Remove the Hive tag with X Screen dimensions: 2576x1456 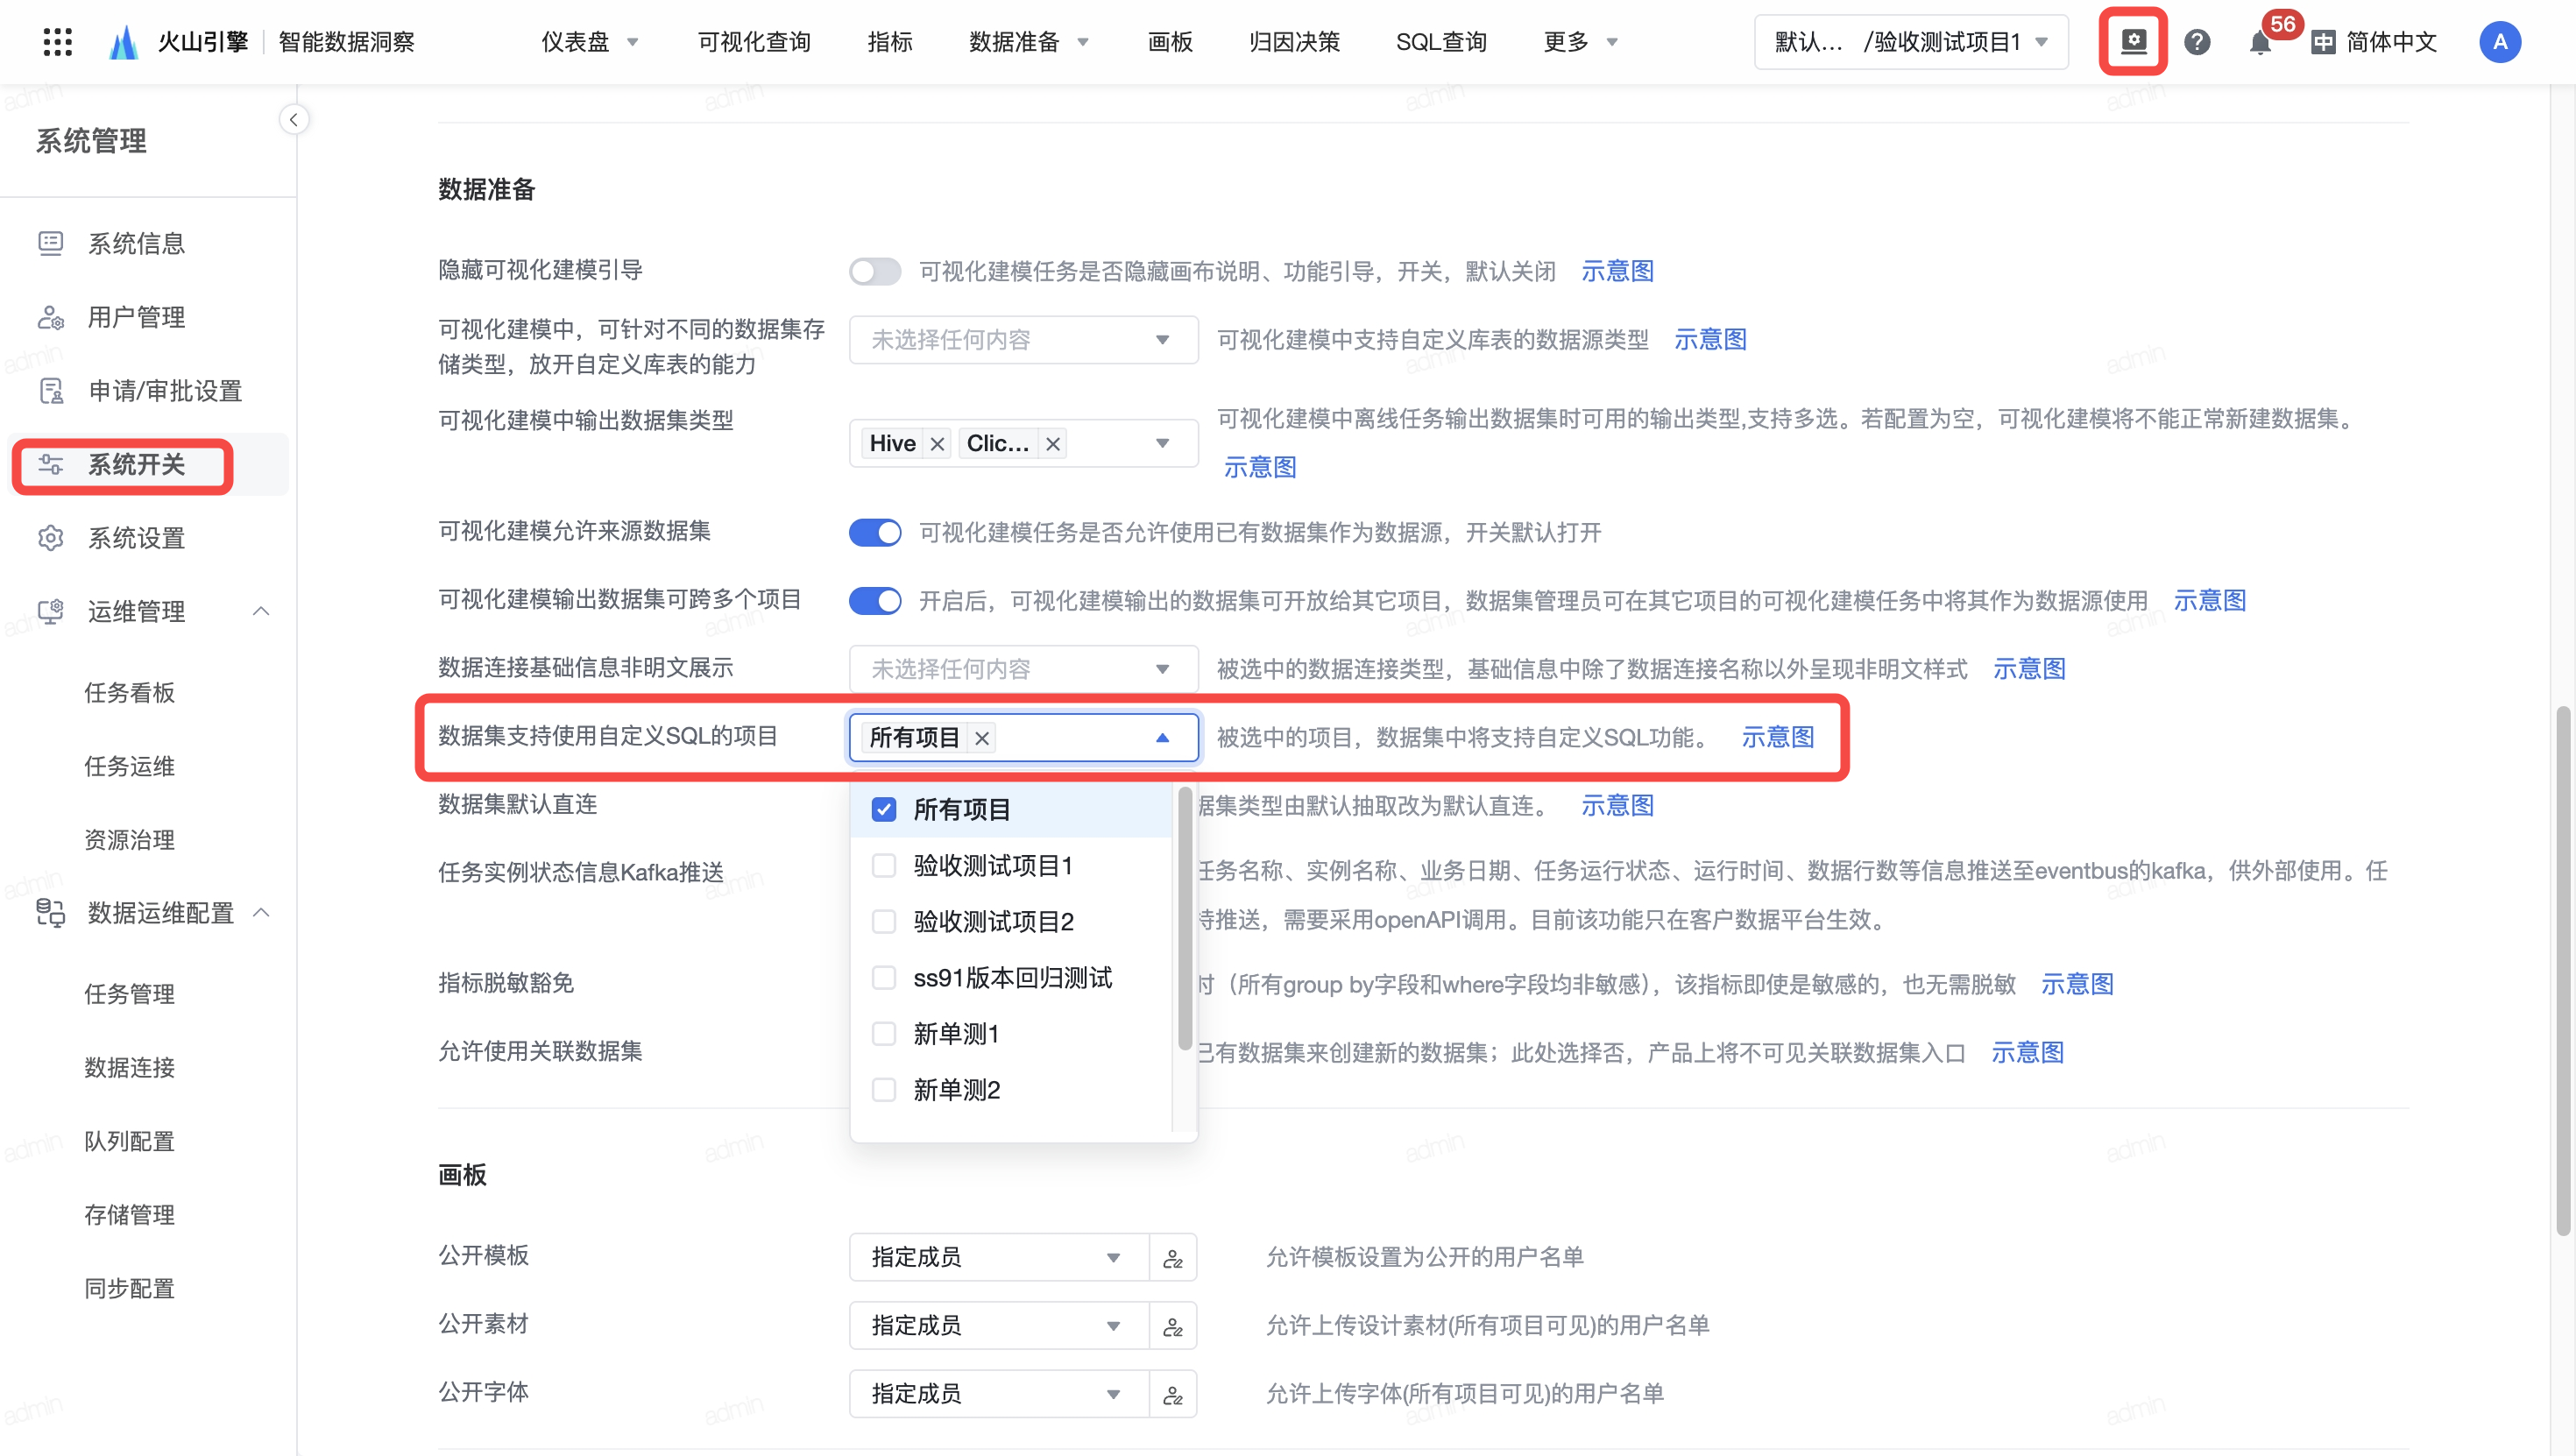937,444
